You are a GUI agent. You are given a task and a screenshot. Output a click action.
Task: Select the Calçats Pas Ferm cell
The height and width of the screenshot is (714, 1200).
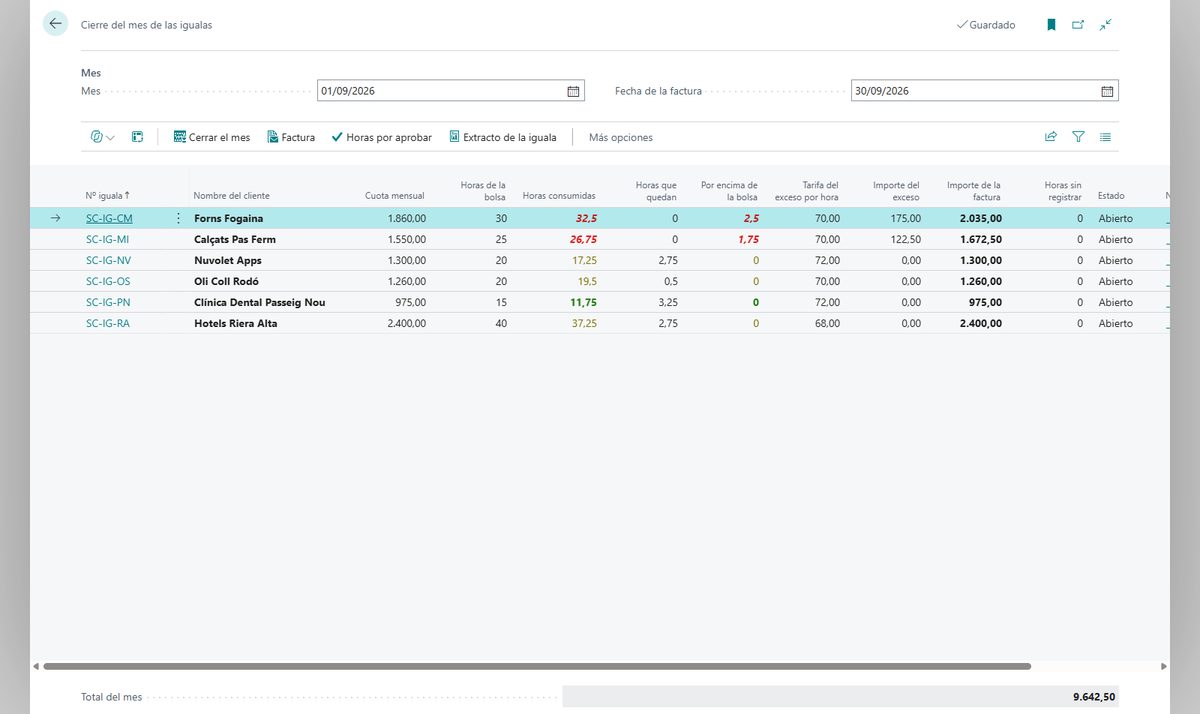click(235, 240)
